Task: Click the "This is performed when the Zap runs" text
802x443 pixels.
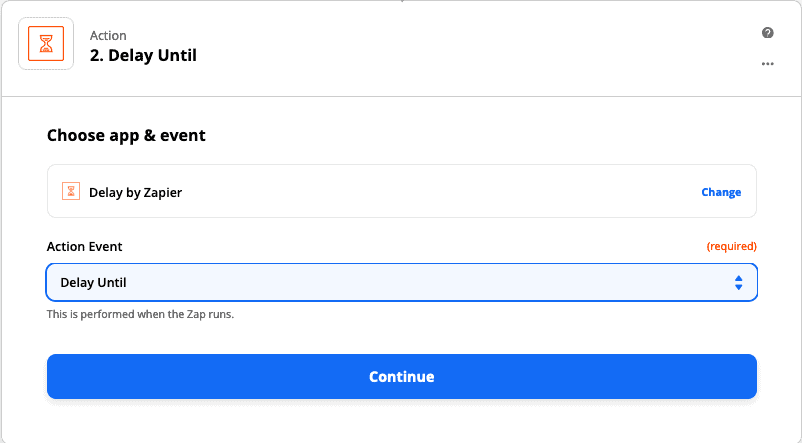Action: [140, 314]
